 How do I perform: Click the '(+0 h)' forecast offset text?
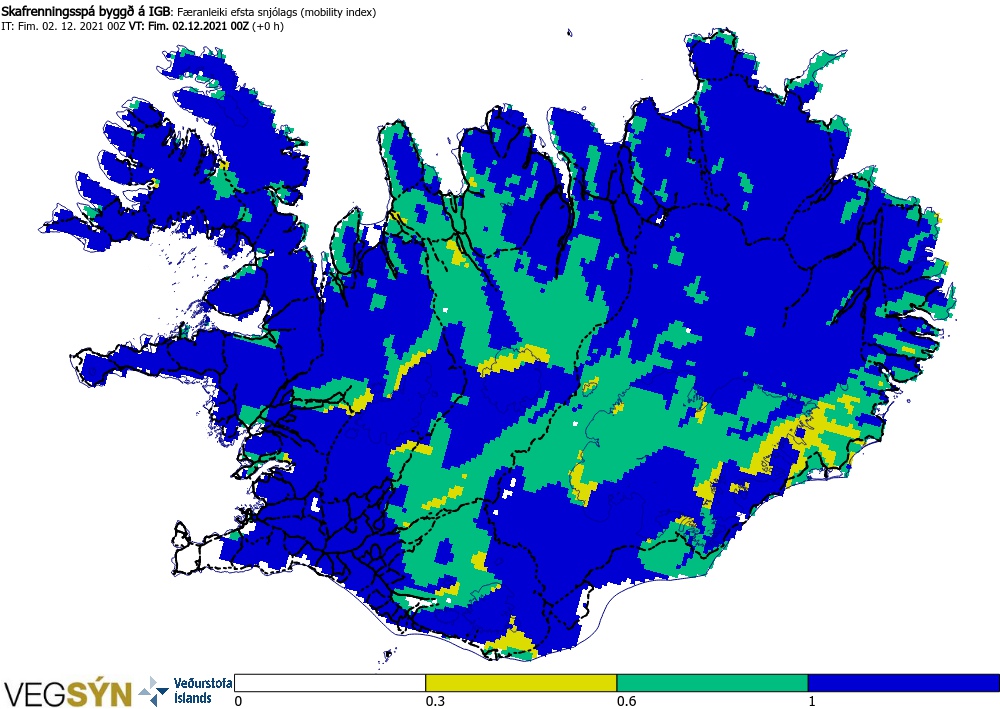268,27
